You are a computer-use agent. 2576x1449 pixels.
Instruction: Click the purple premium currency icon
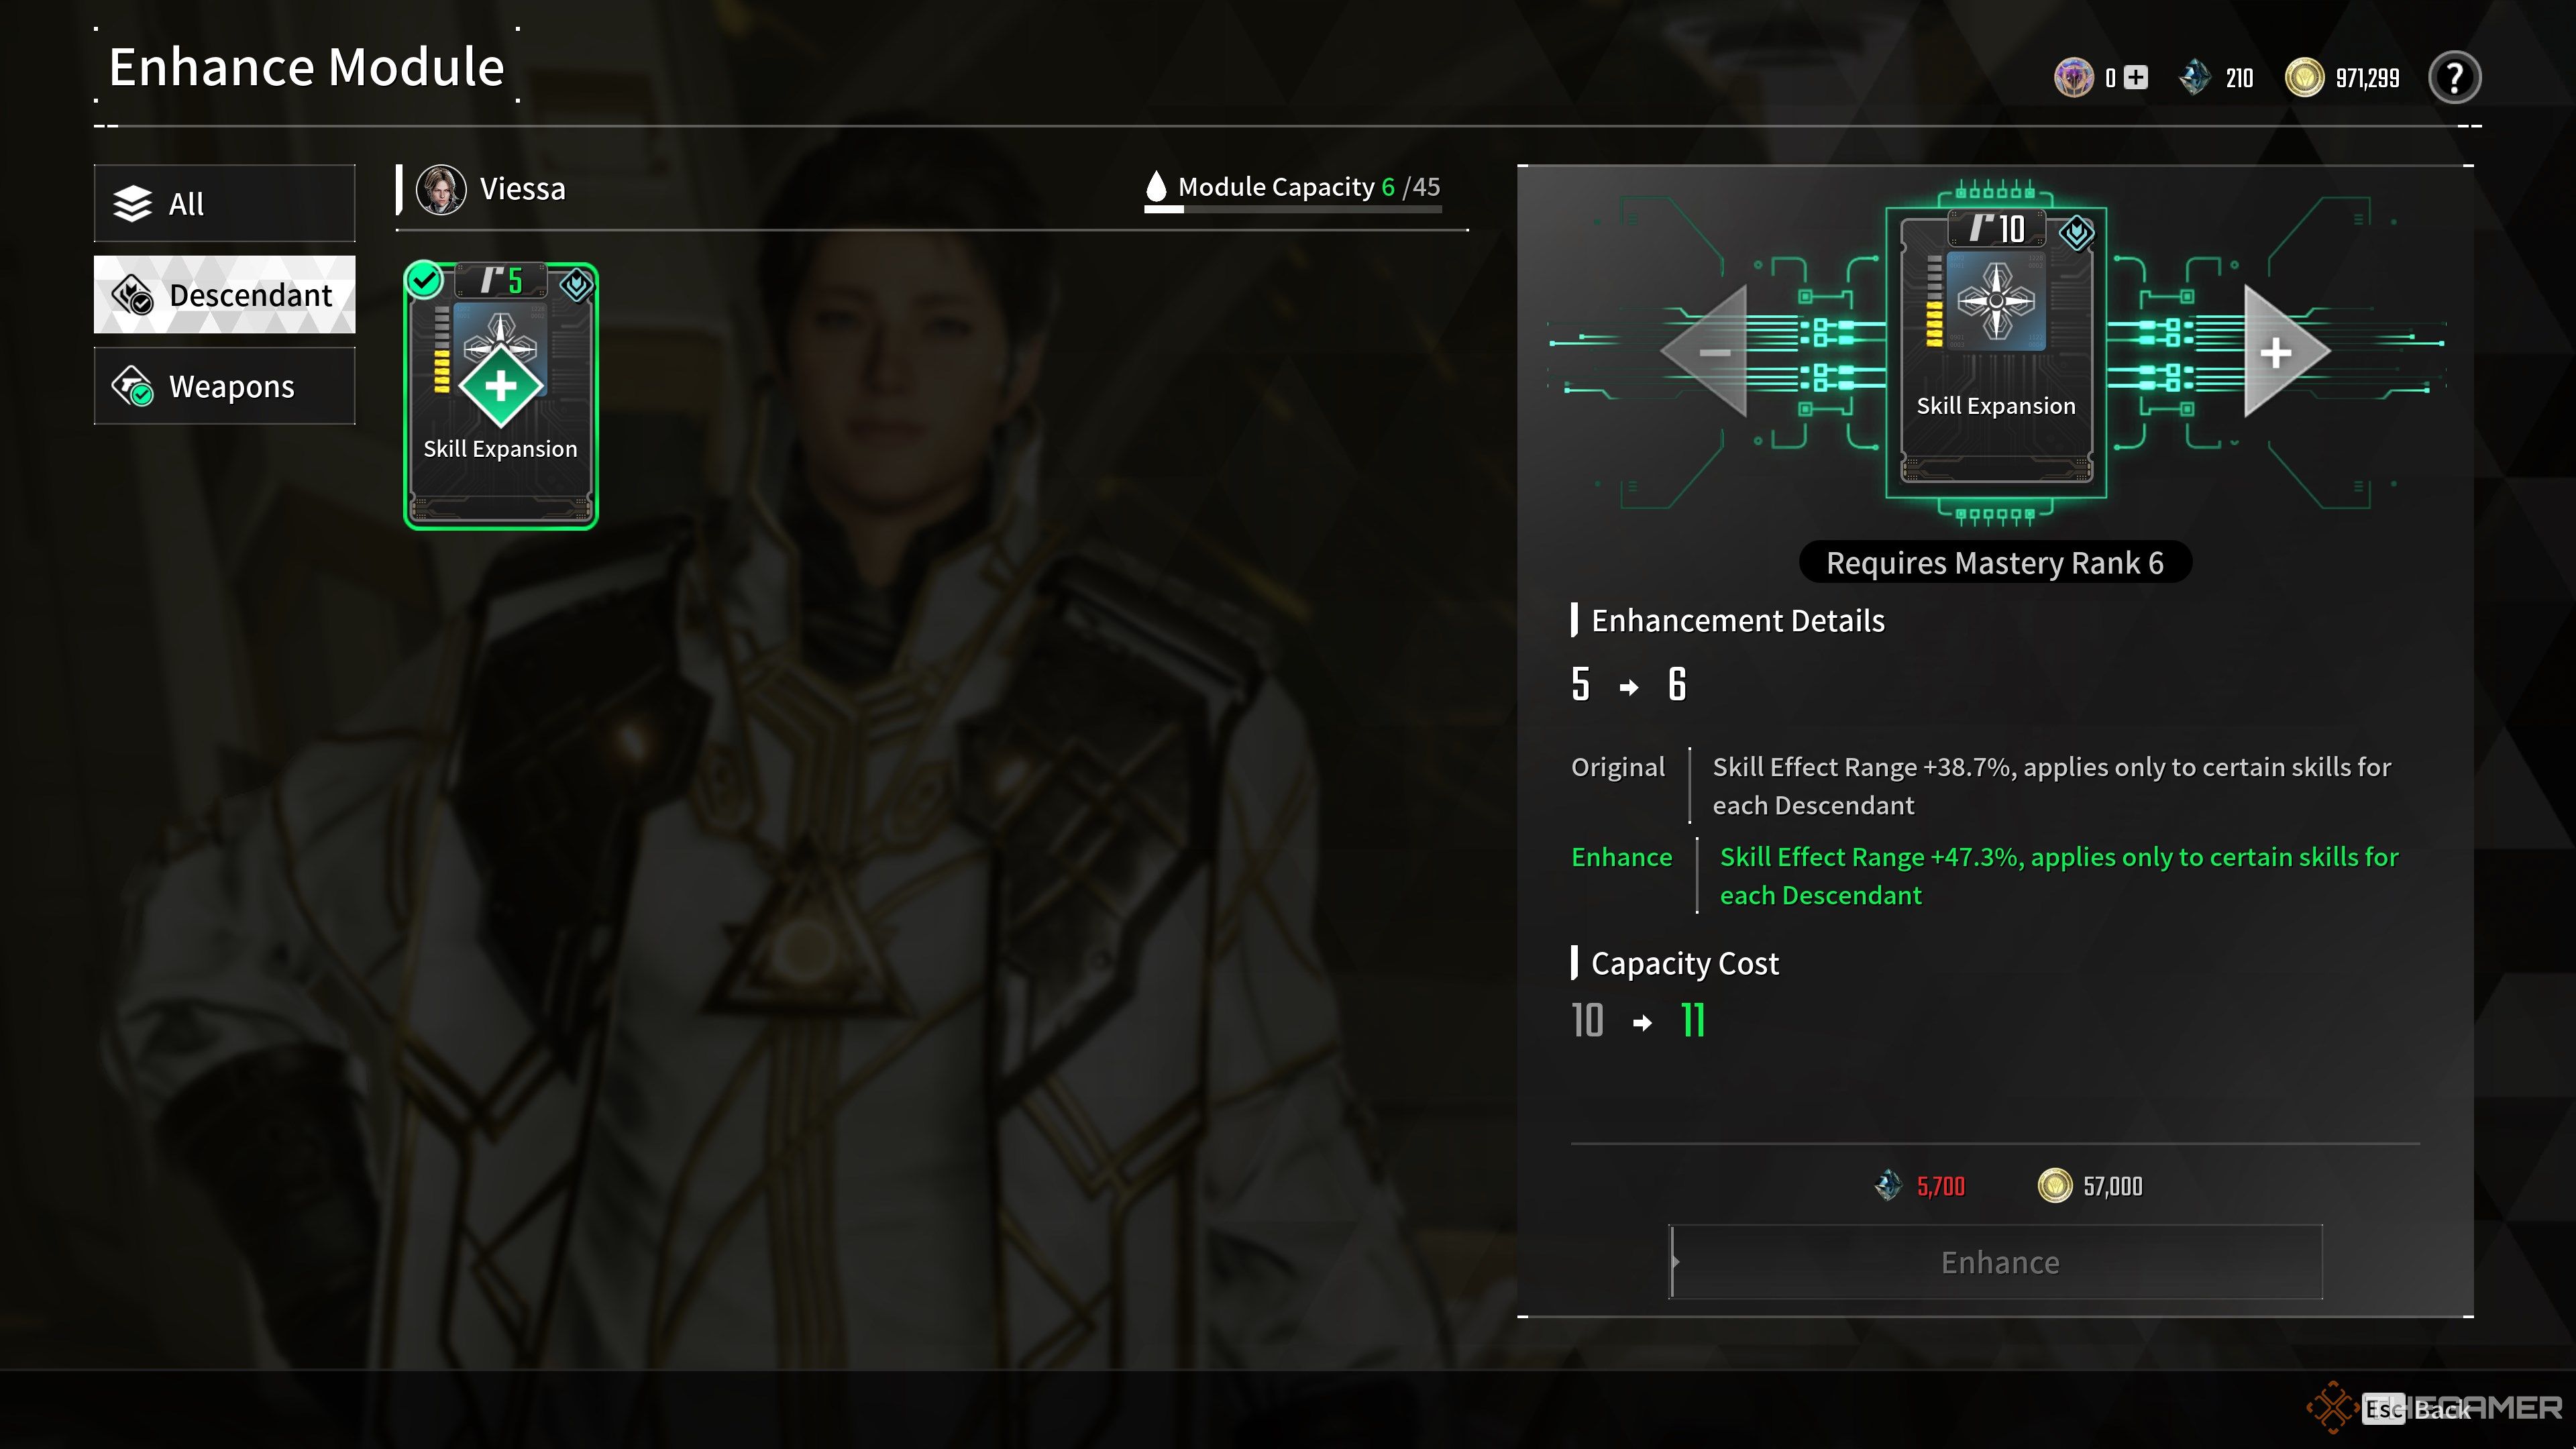point(2074,77)
